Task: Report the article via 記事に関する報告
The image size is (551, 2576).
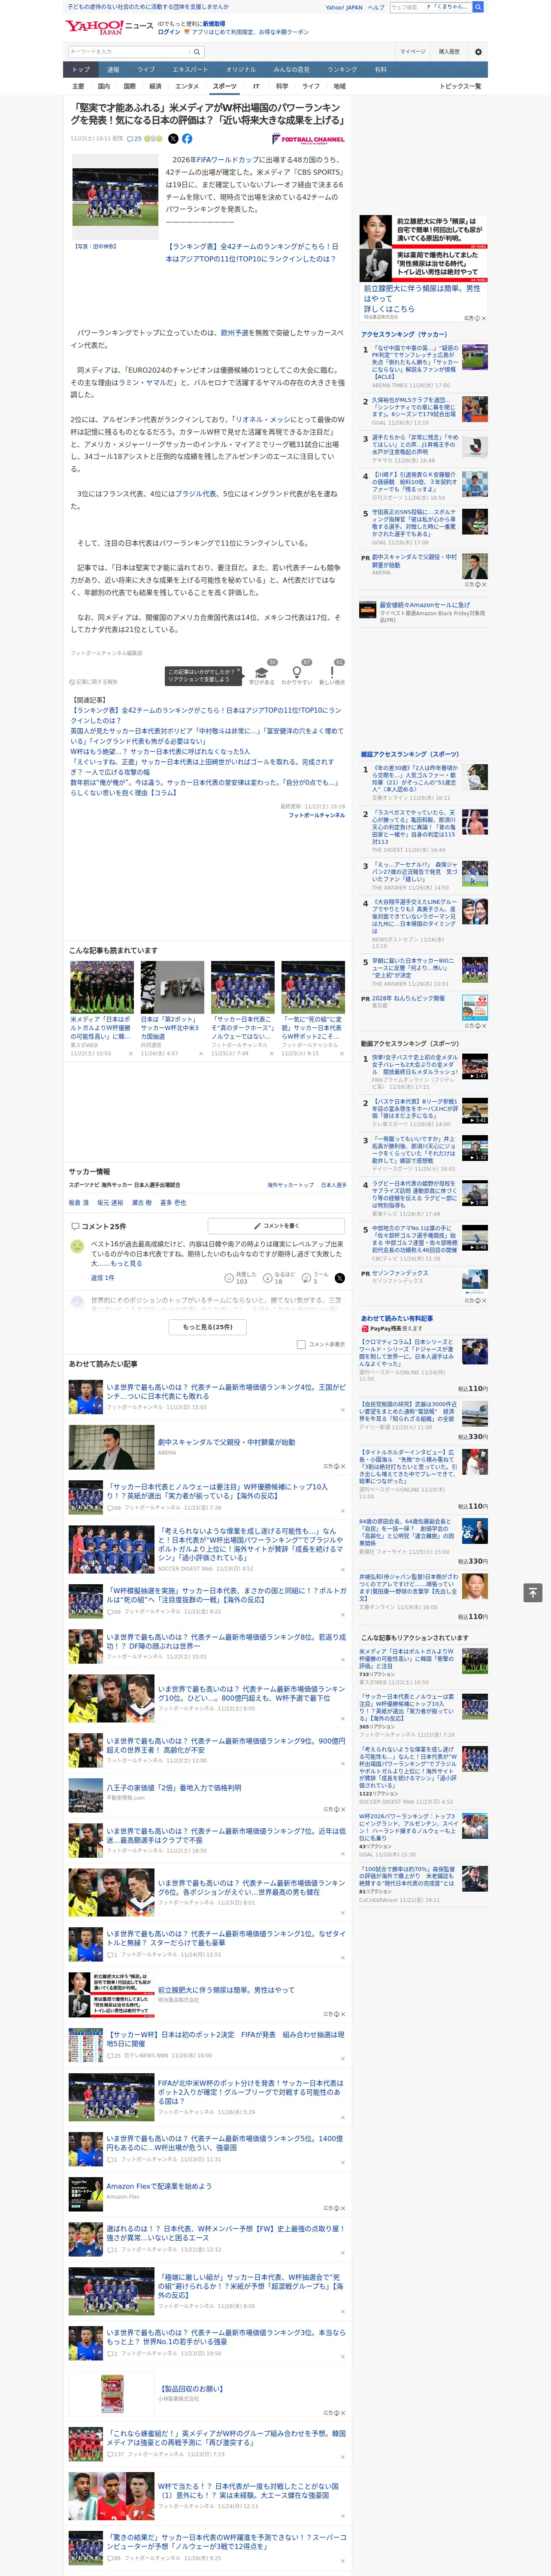Action: [x=93, y=682]
